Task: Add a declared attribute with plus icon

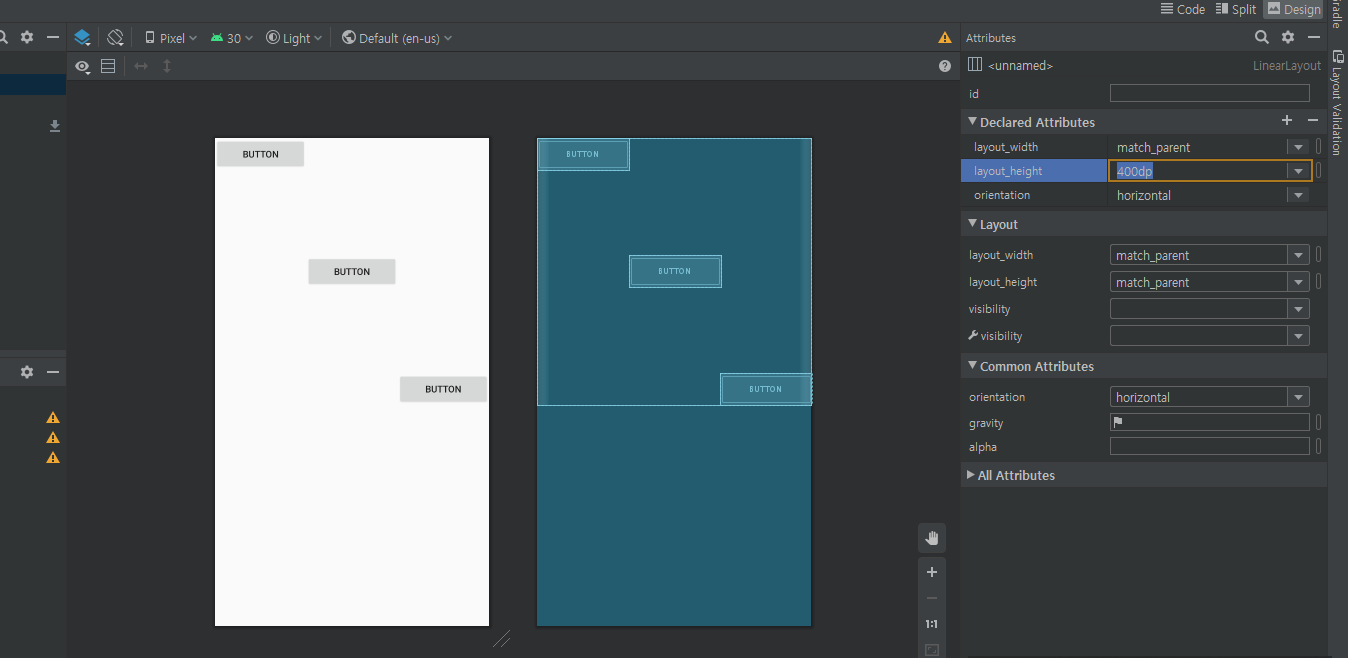Action: click(1287, 121)
